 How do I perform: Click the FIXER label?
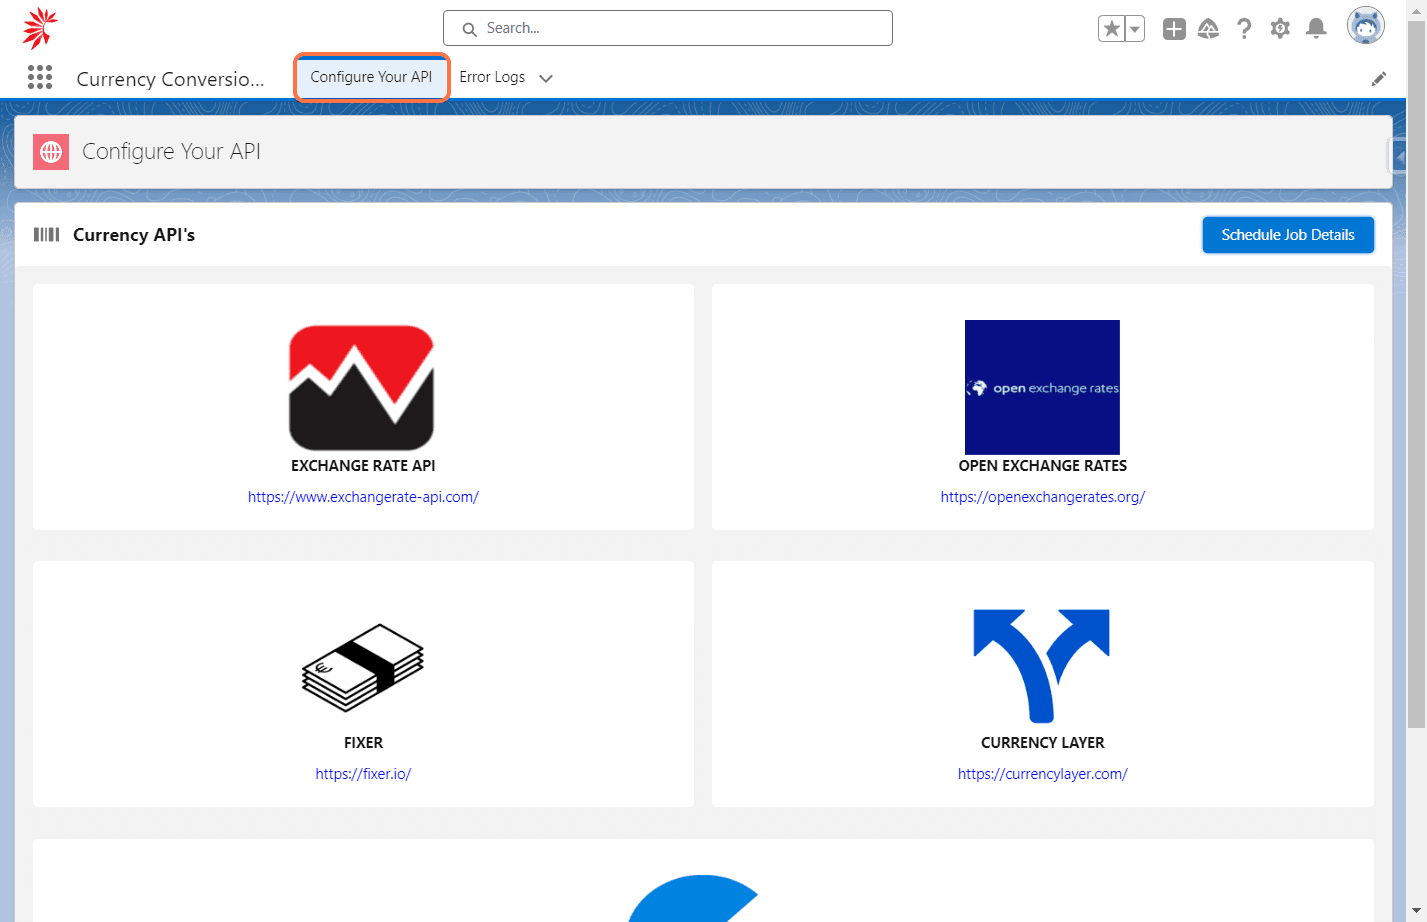(x=363, y=743)
